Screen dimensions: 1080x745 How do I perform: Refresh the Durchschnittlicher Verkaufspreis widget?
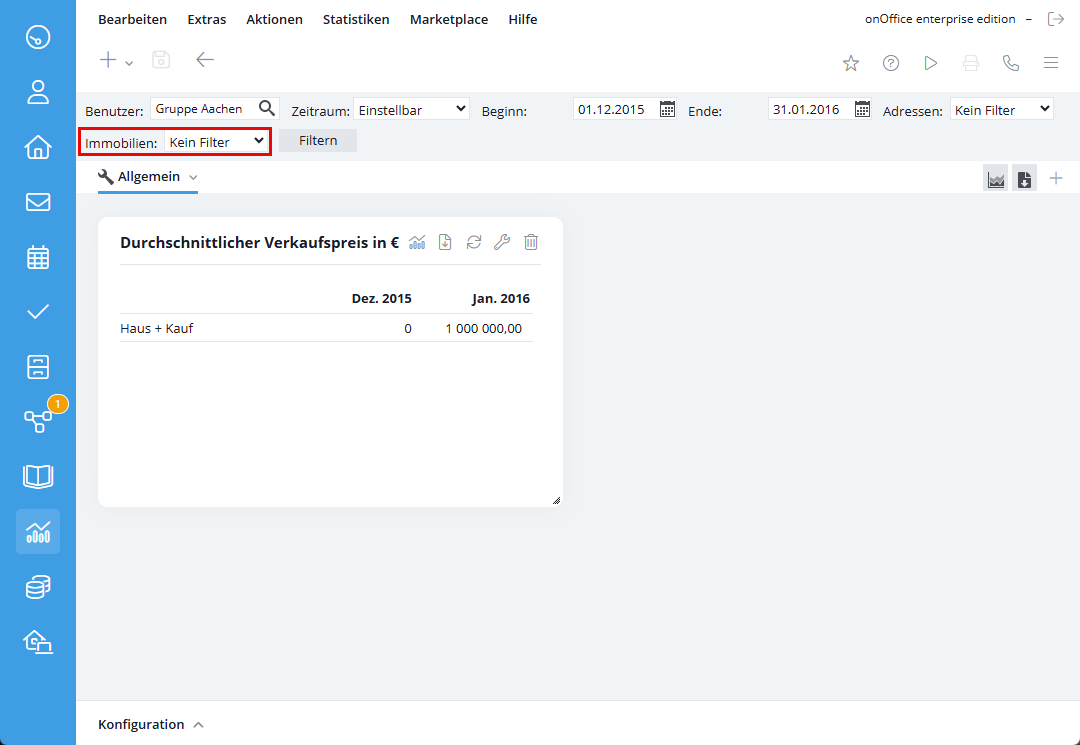pyautogui.click(x=474, y=242)
